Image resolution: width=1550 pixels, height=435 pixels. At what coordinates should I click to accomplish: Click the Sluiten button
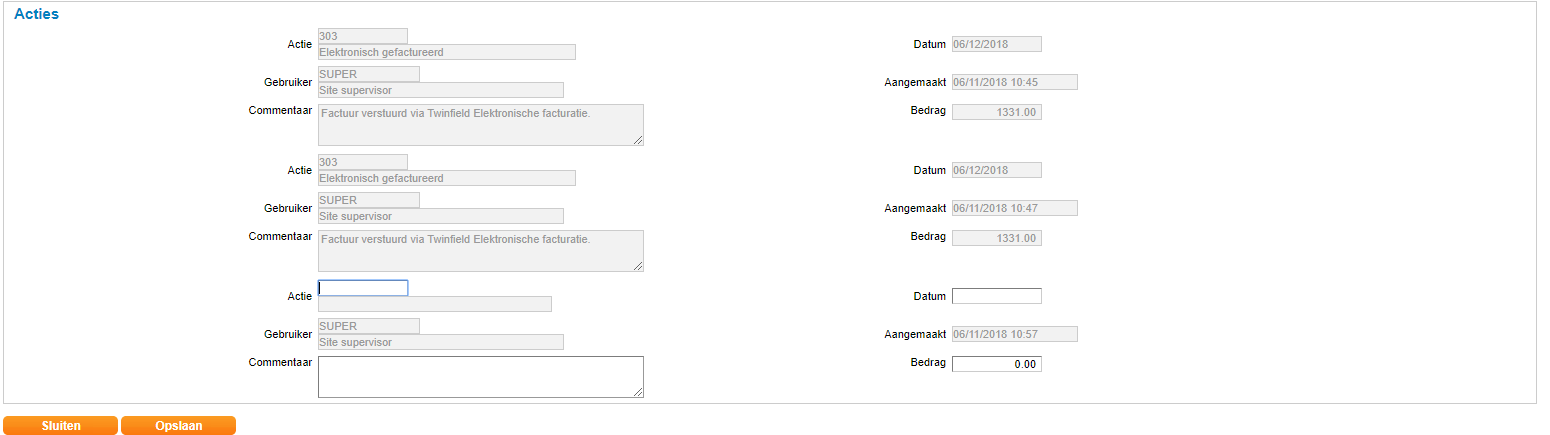[61, 426]
